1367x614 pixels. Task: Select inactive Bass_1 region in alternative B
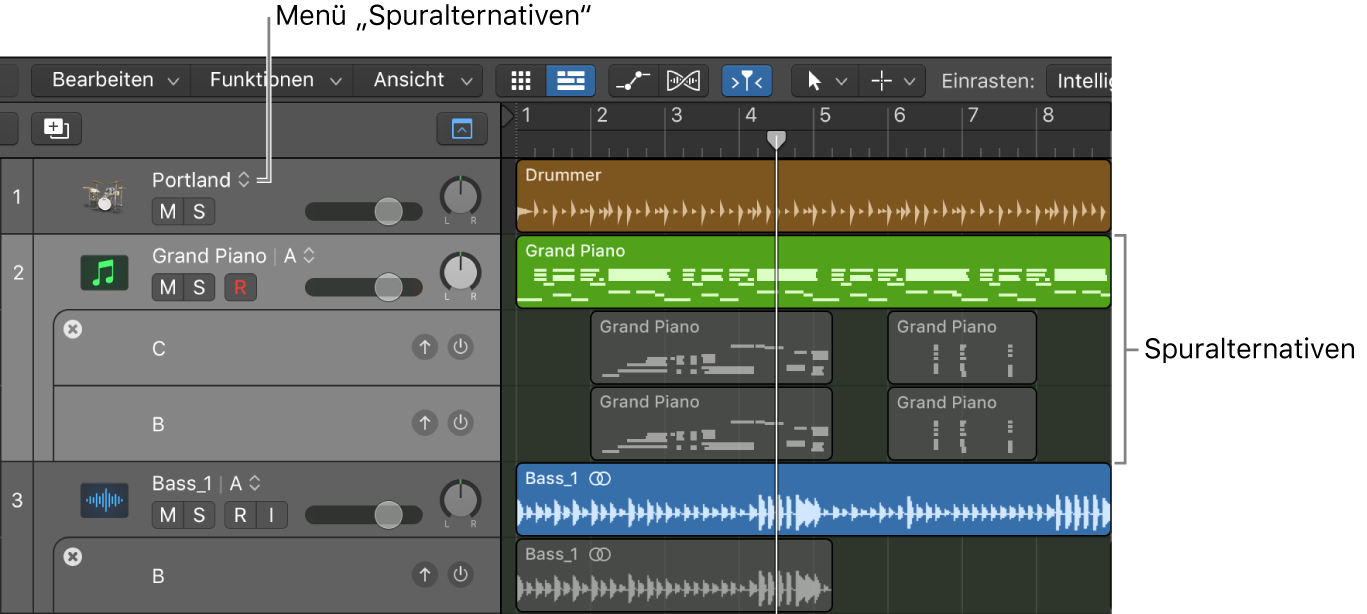tap(674, 575)
